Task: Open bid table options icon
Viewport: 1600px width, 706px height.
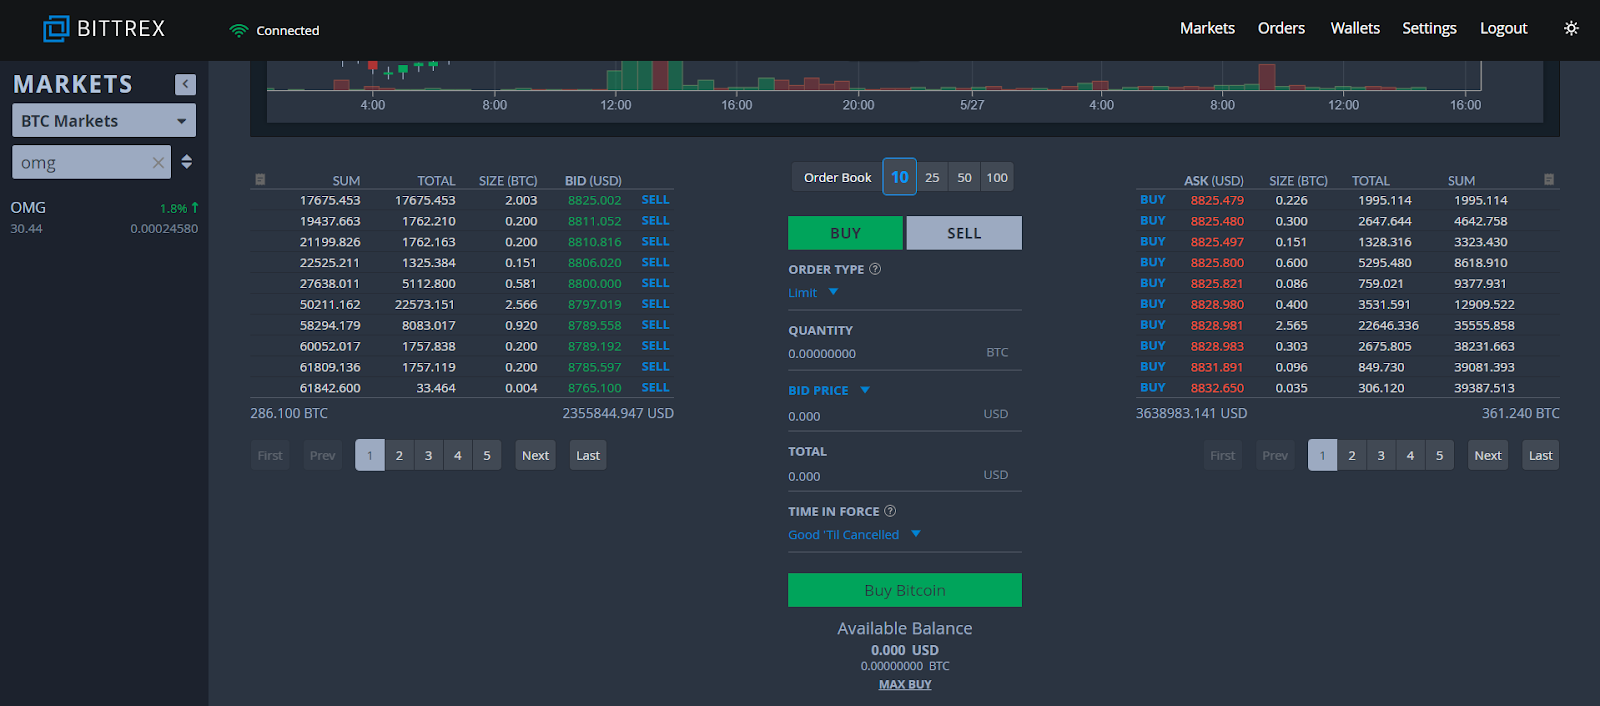Action: (260, 180)
